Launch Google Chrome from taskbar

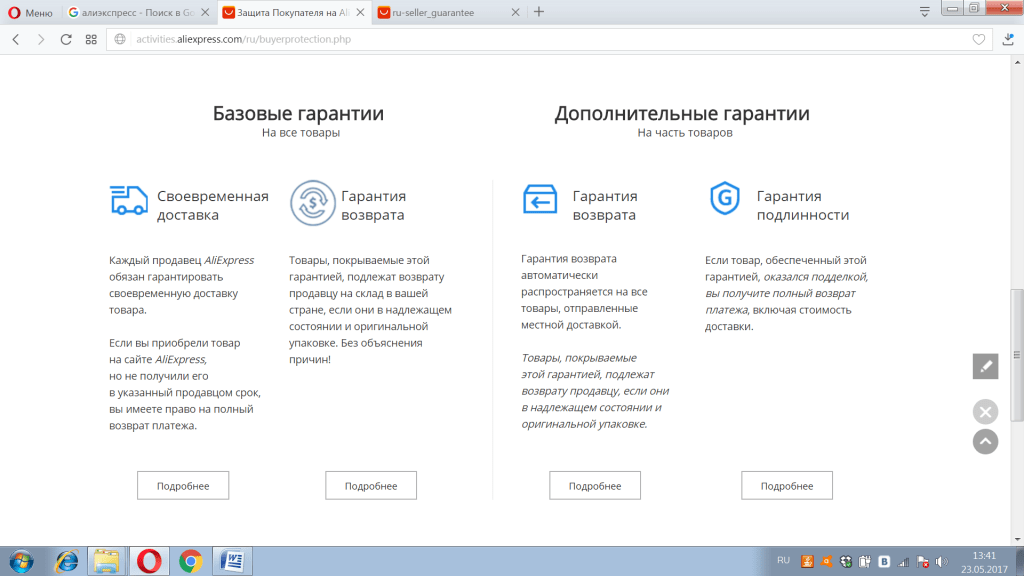point(191,561)
